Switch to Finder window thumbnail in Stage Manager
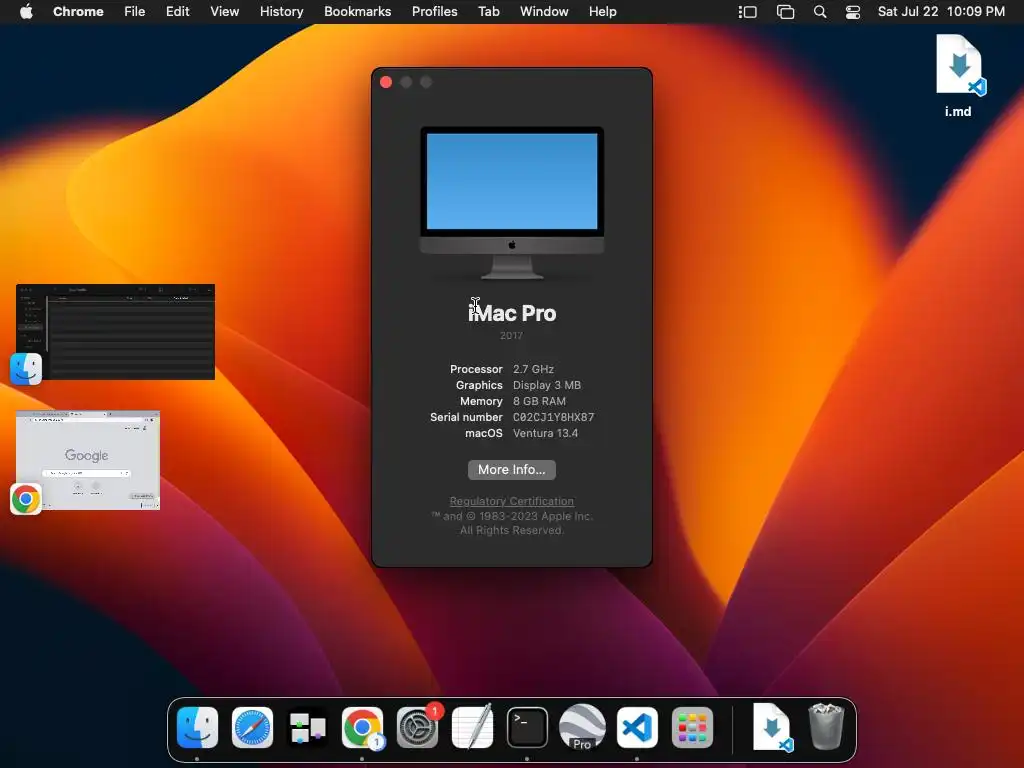The height and width of the screenshot is (768, 1024). coord(116,332)
